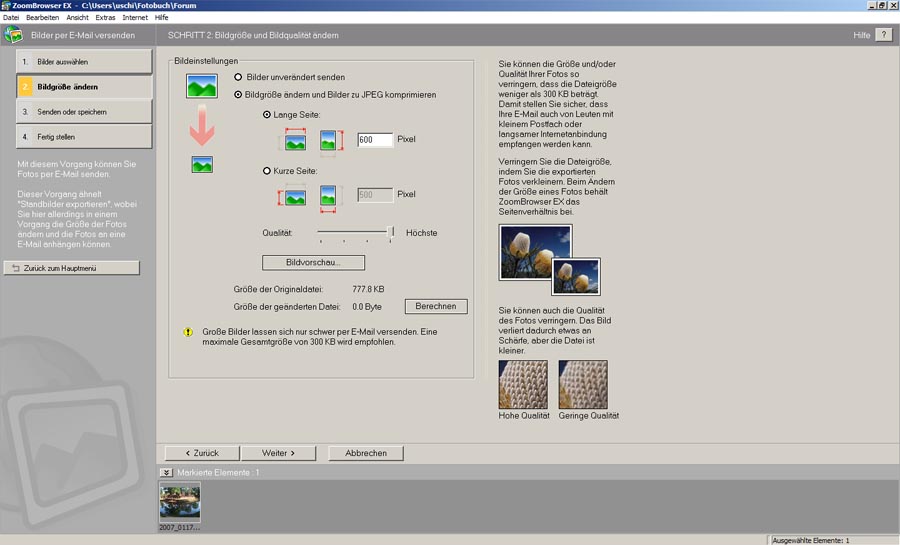Click the large original image icon under Bildeinstellungen

pos(202,85)
